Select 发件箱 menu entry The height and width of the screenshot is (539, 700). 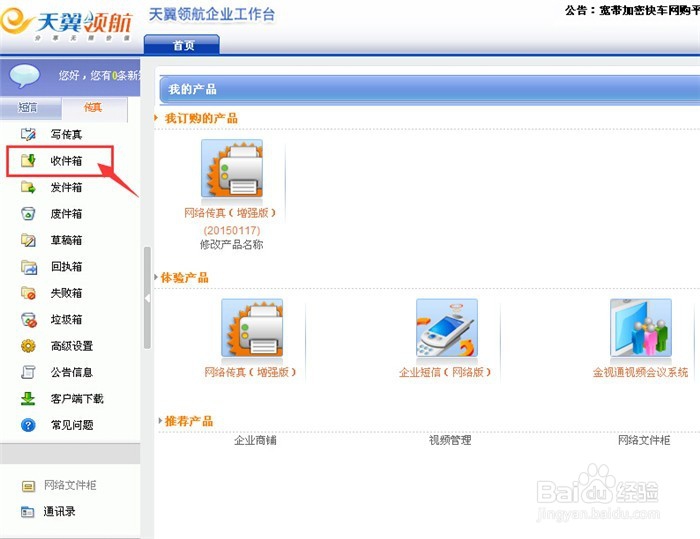coord(66,187)
